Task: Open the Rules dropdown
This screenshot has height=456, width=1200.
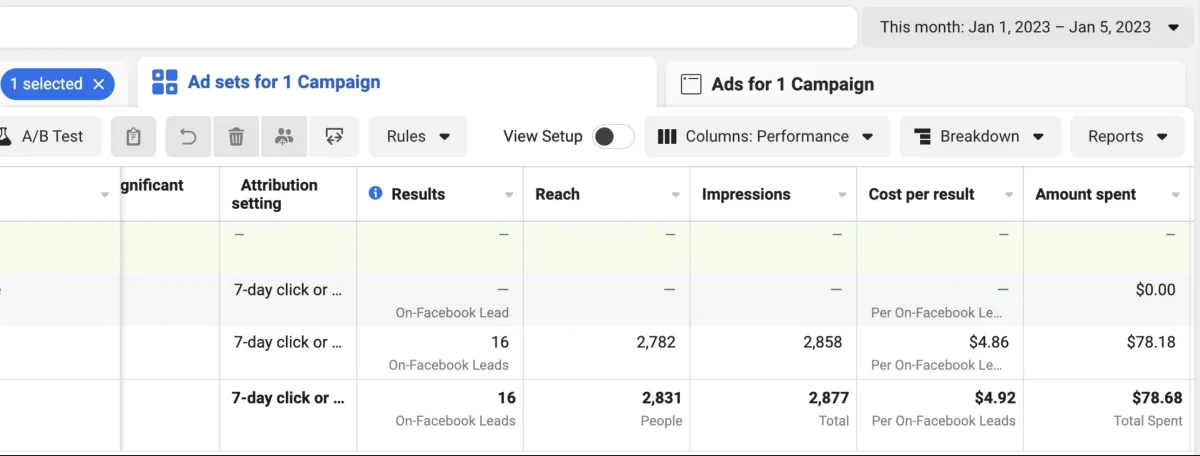Action: coord(418,137)
